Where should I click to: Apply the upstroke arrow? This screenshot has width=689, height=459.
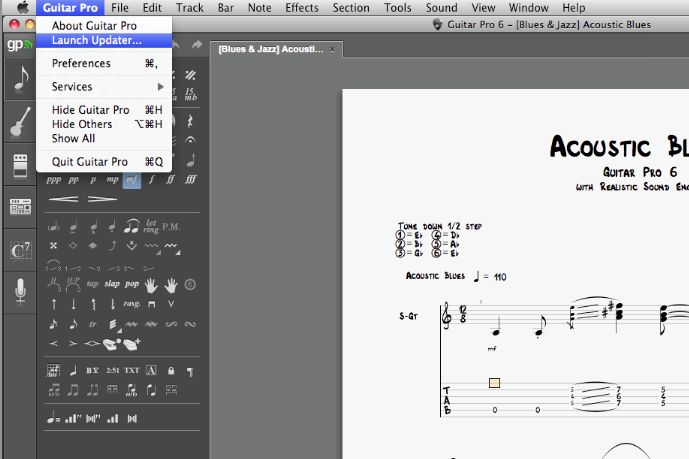coord(54,304)
